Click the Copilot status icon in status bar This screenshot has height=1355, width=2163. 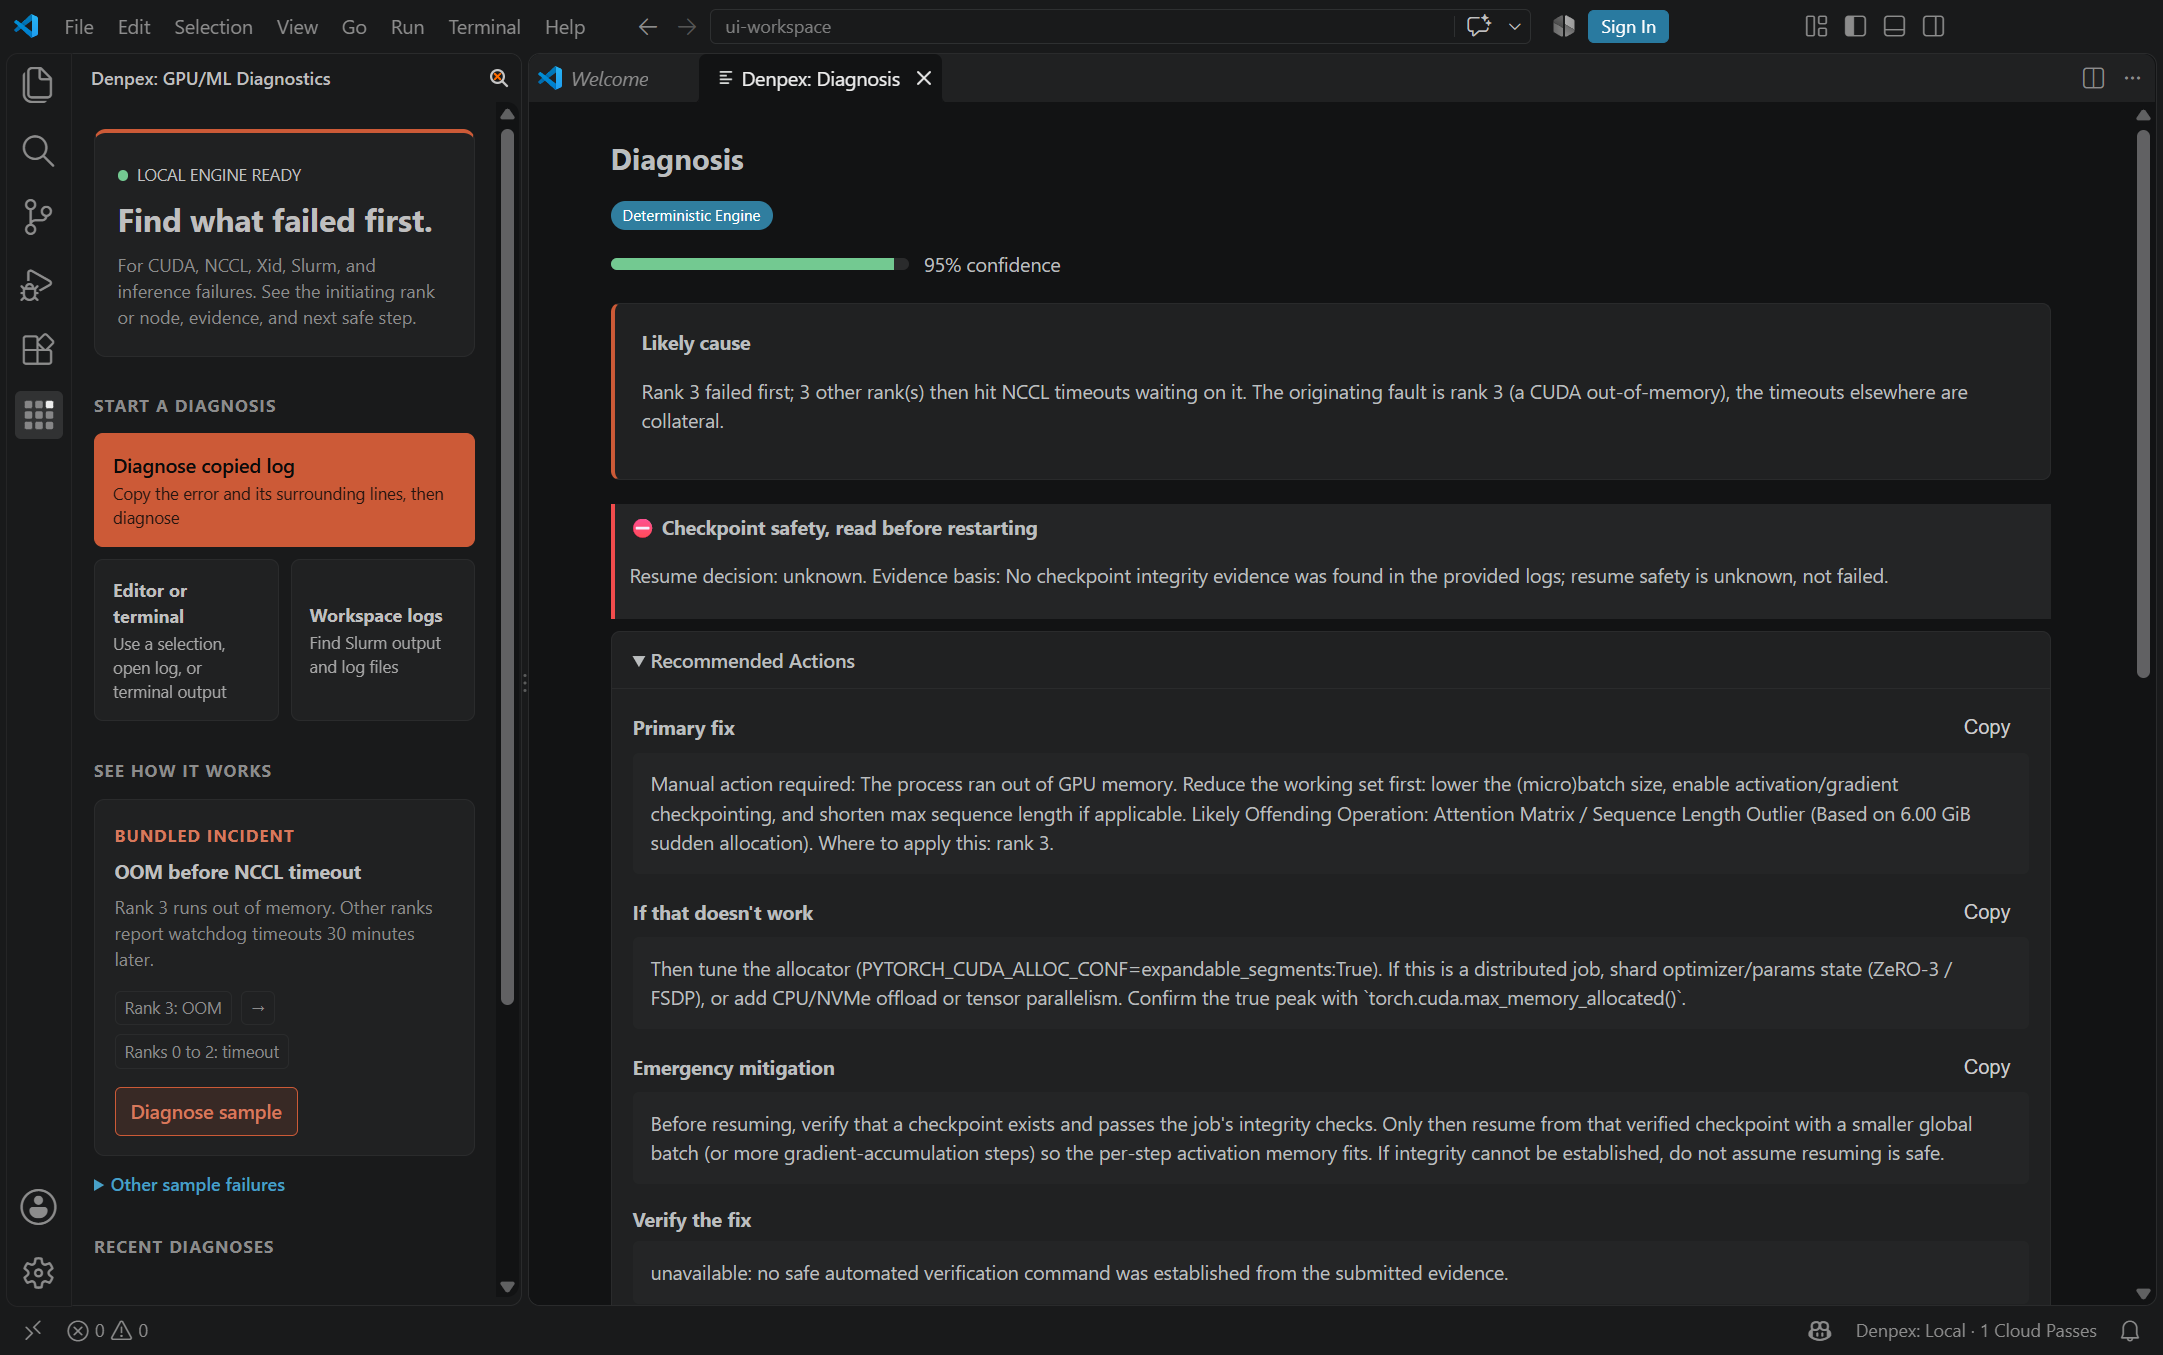[x=1819, y=1330]
